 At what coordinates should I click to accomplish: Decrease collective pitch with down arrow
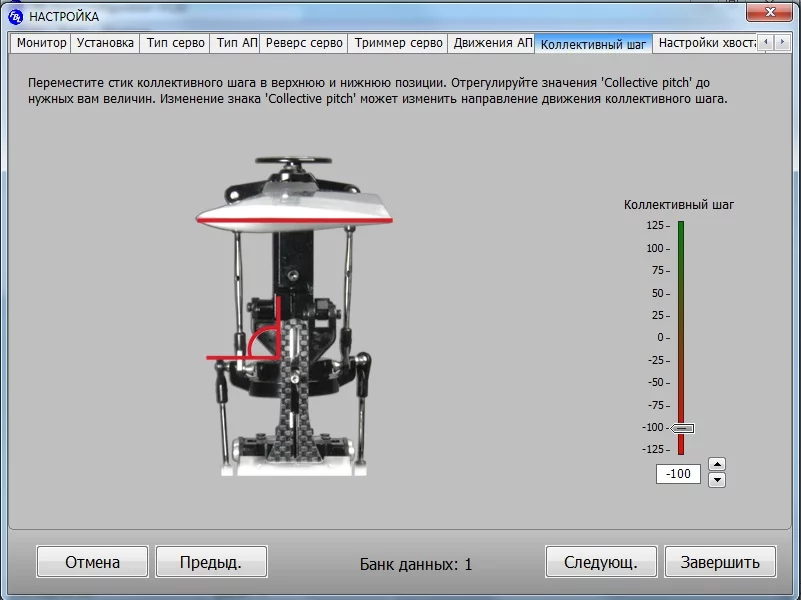click(x=716, y=480)
